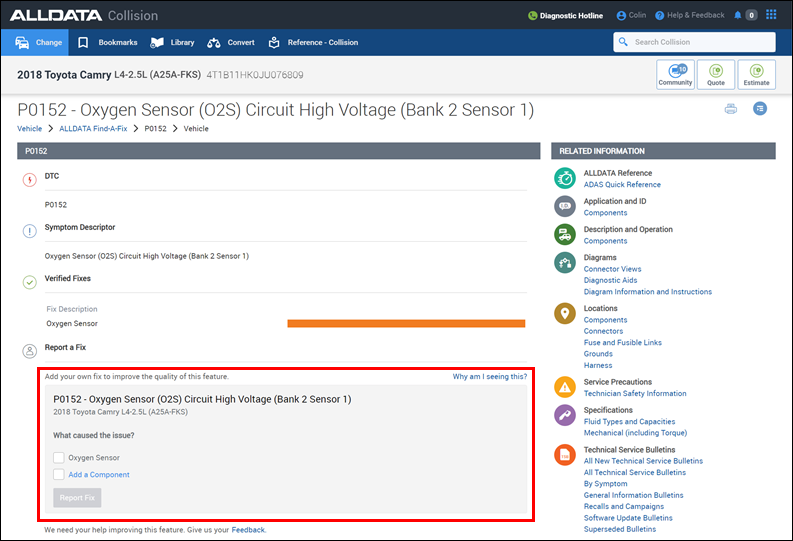793x541 pixels.
Task: Click the Community icon button
Action: click(675, 75)
